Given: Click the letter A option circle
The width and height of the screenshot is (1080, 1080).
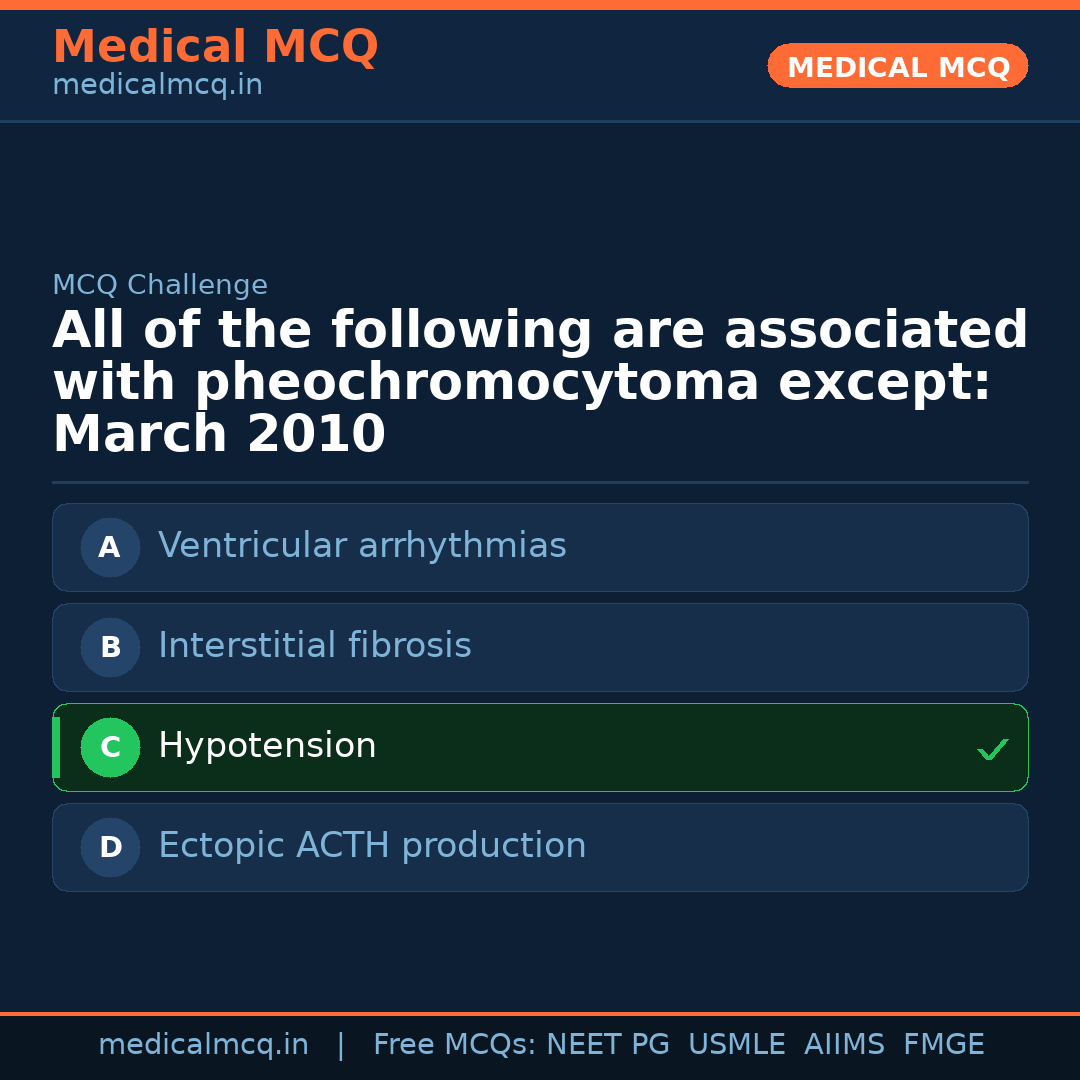Looking at the screenshot, I should coord(110,547).
